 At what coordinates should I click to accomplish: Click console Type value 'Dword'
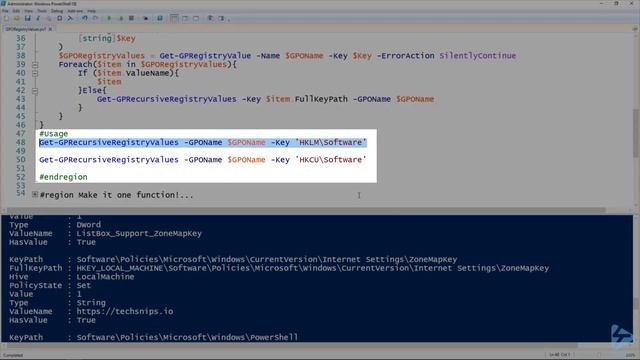pyautogui.click(x=89, y=225)
